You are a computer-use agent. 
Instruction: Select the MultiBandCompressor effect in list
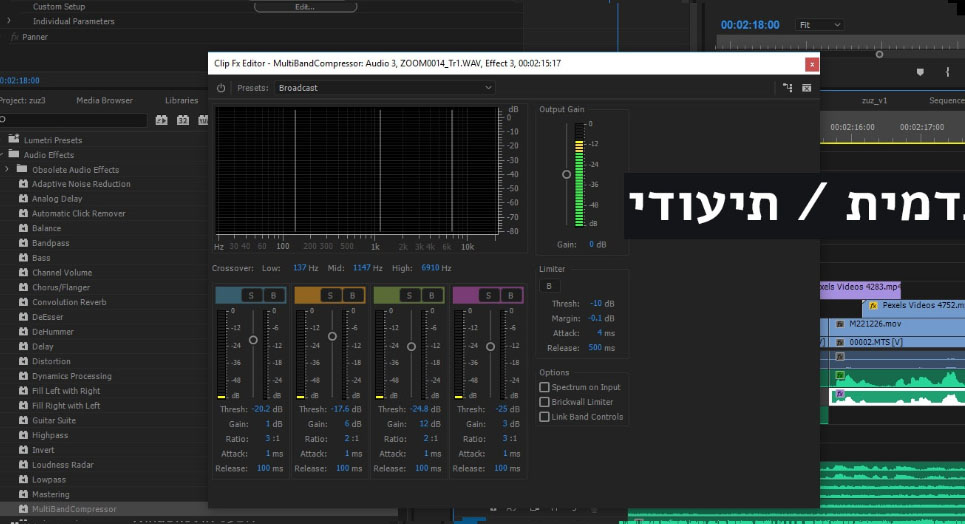click(74, 509)
